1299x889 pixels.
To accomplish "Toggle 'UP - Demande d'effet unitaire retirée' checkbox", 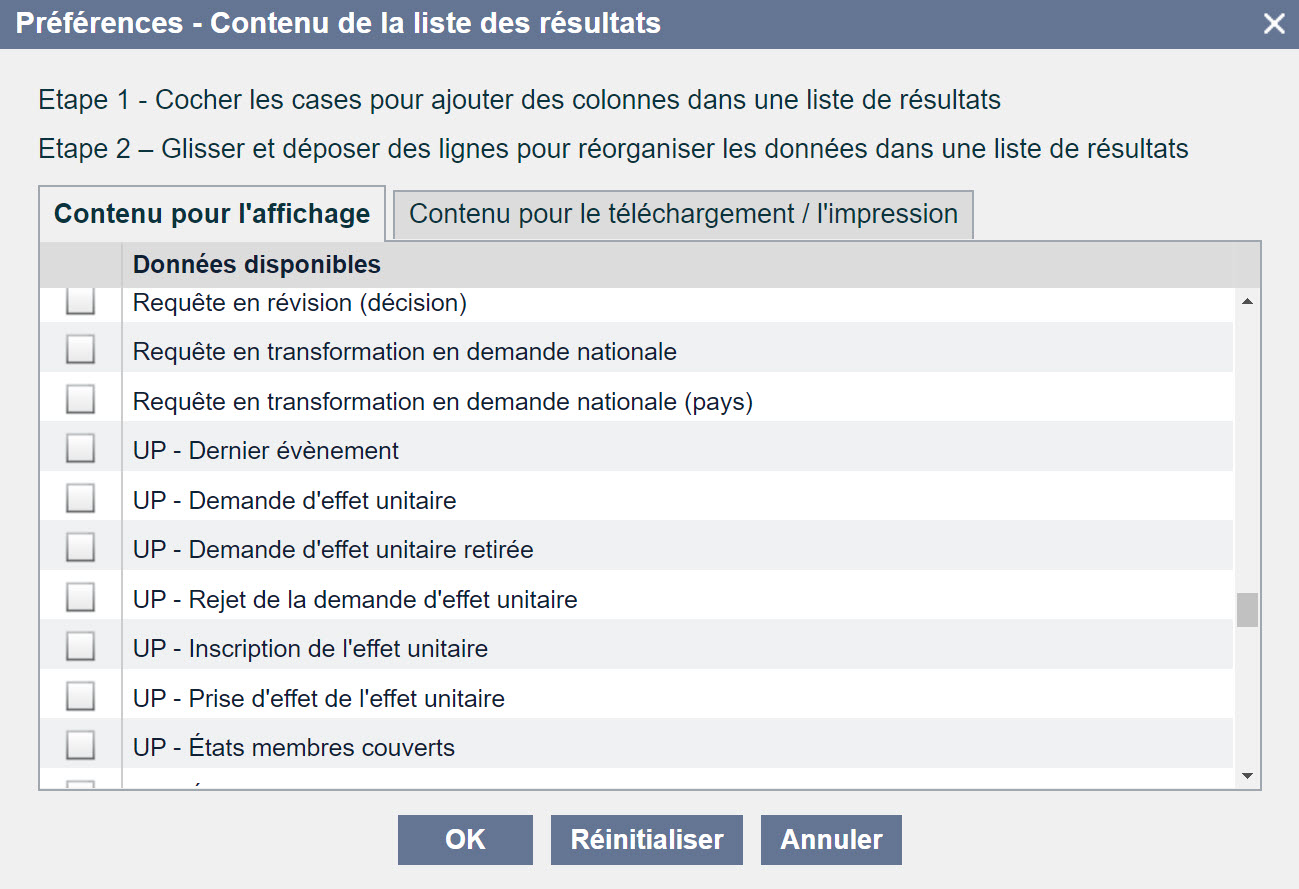I will 80,548.
